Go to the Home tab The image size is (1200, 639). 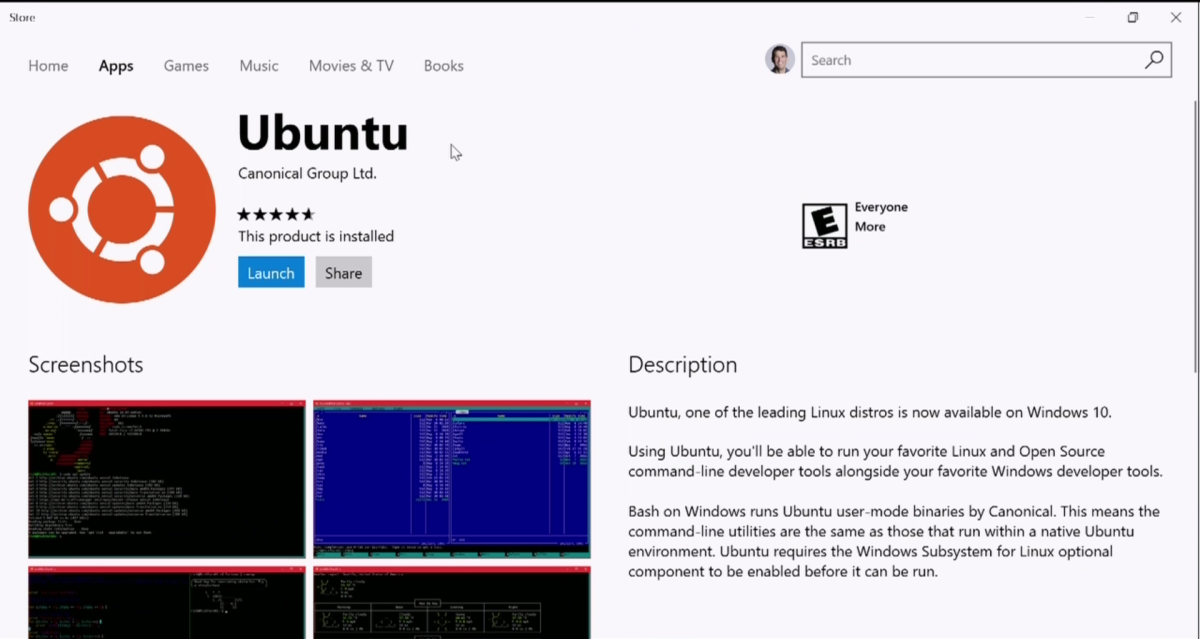(48, 66)
